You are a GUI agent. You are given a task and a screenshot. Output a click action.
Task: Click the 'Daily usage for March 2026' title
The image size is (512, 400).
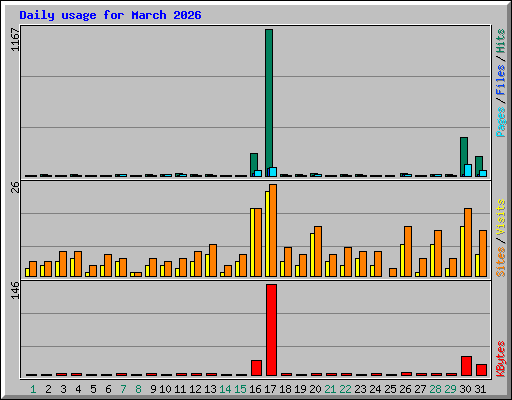click(110, 15)
